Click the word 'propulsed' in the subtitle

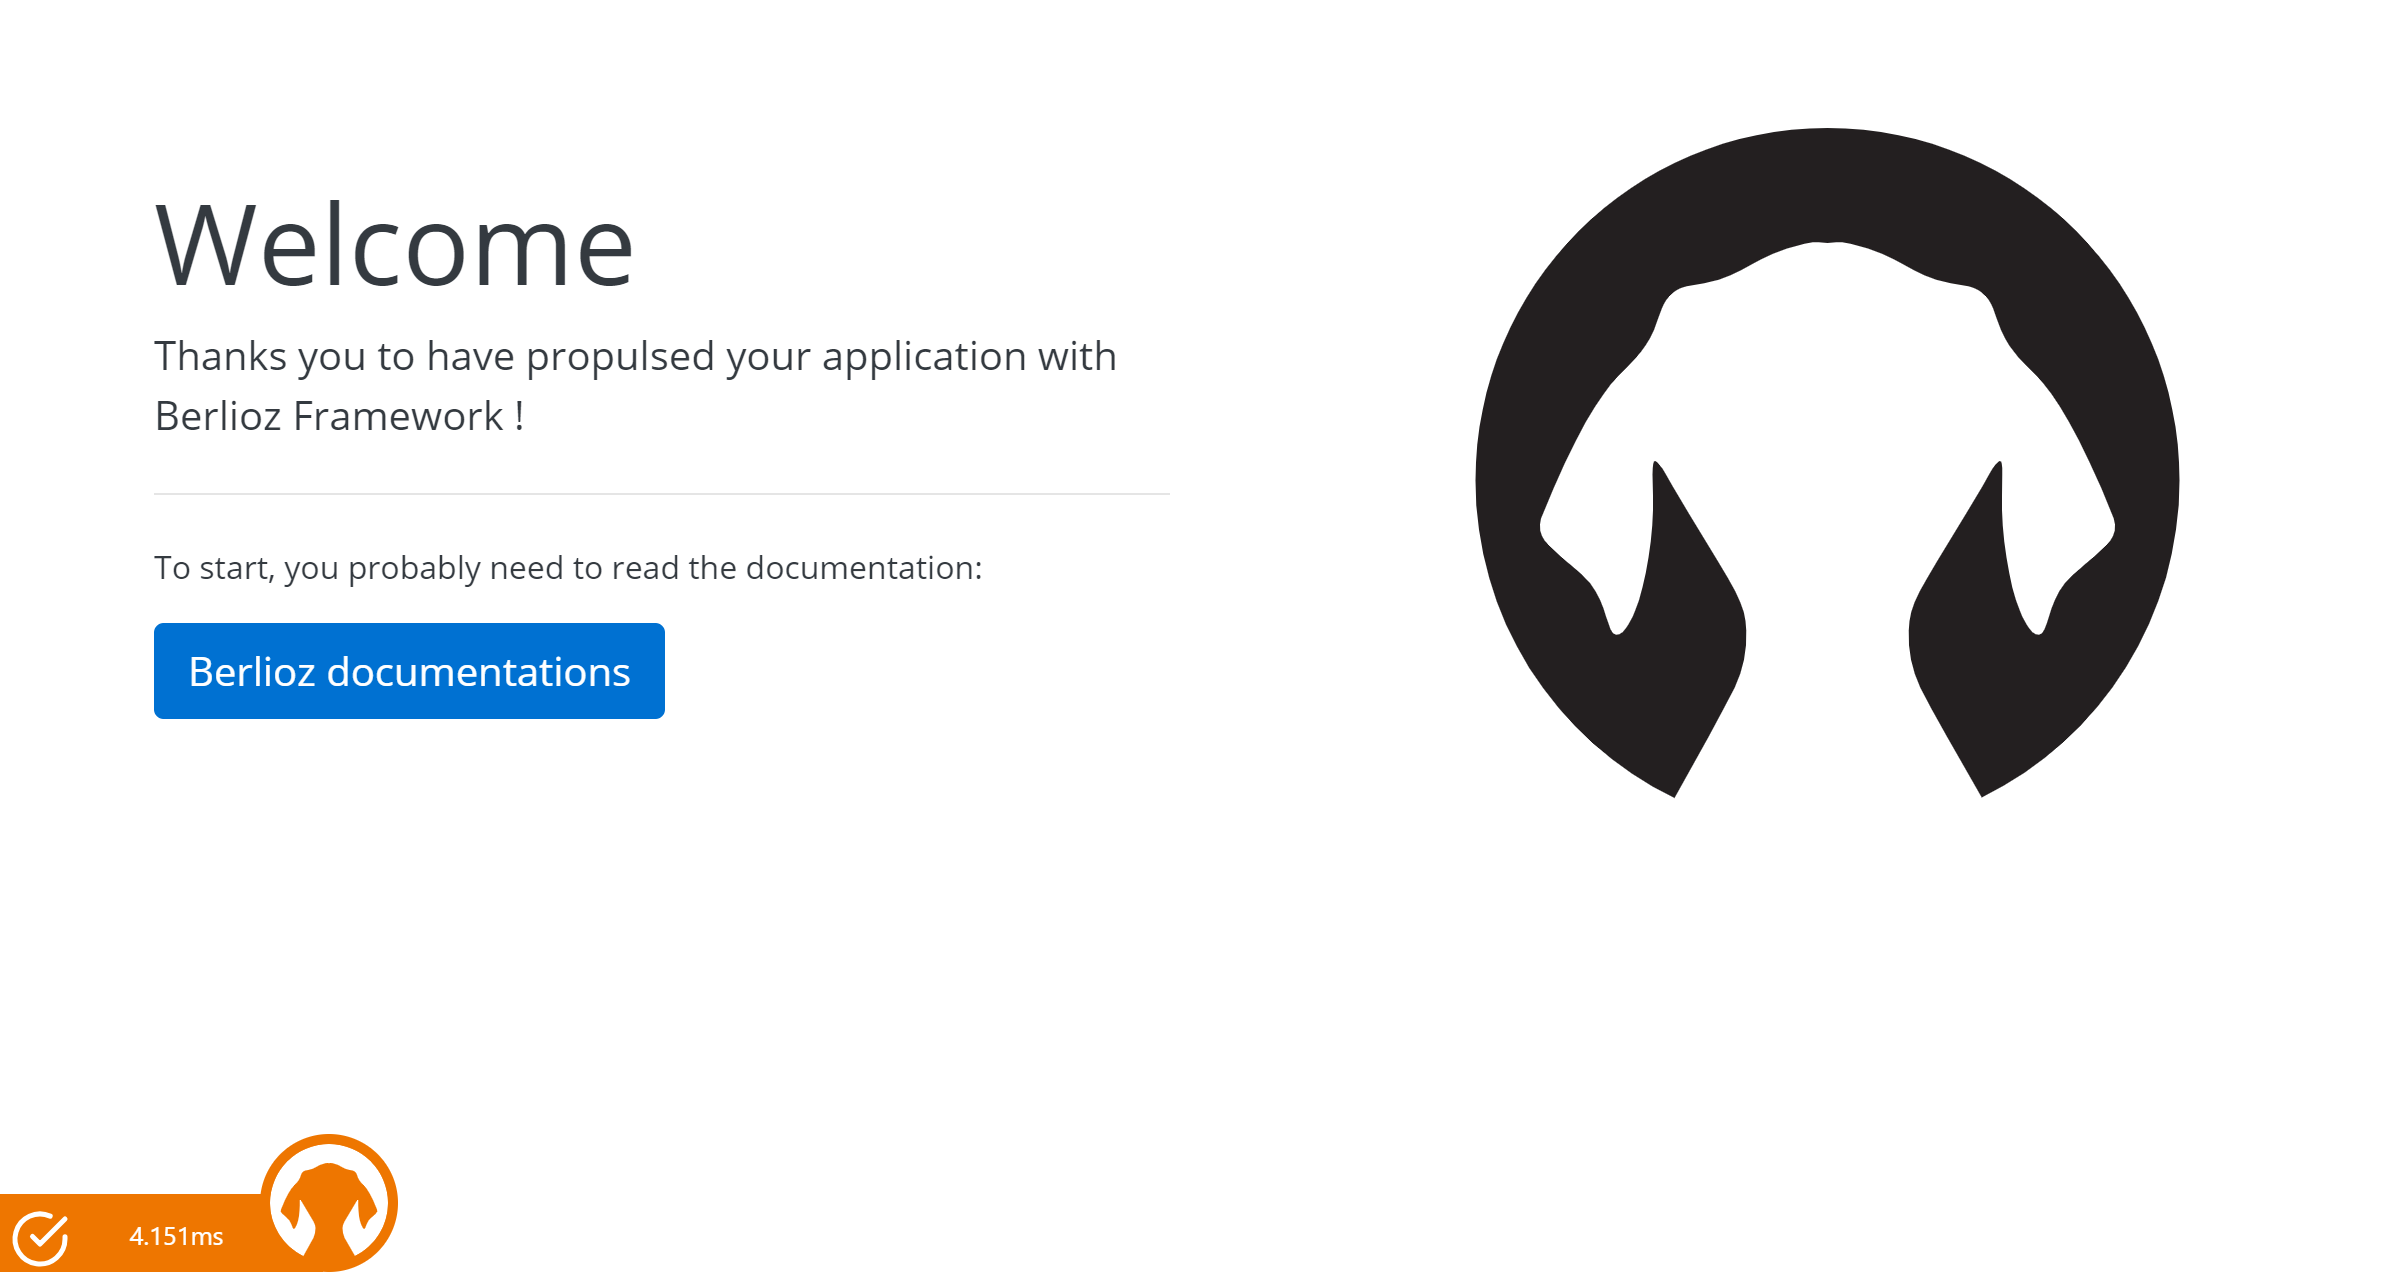(620, 357)
